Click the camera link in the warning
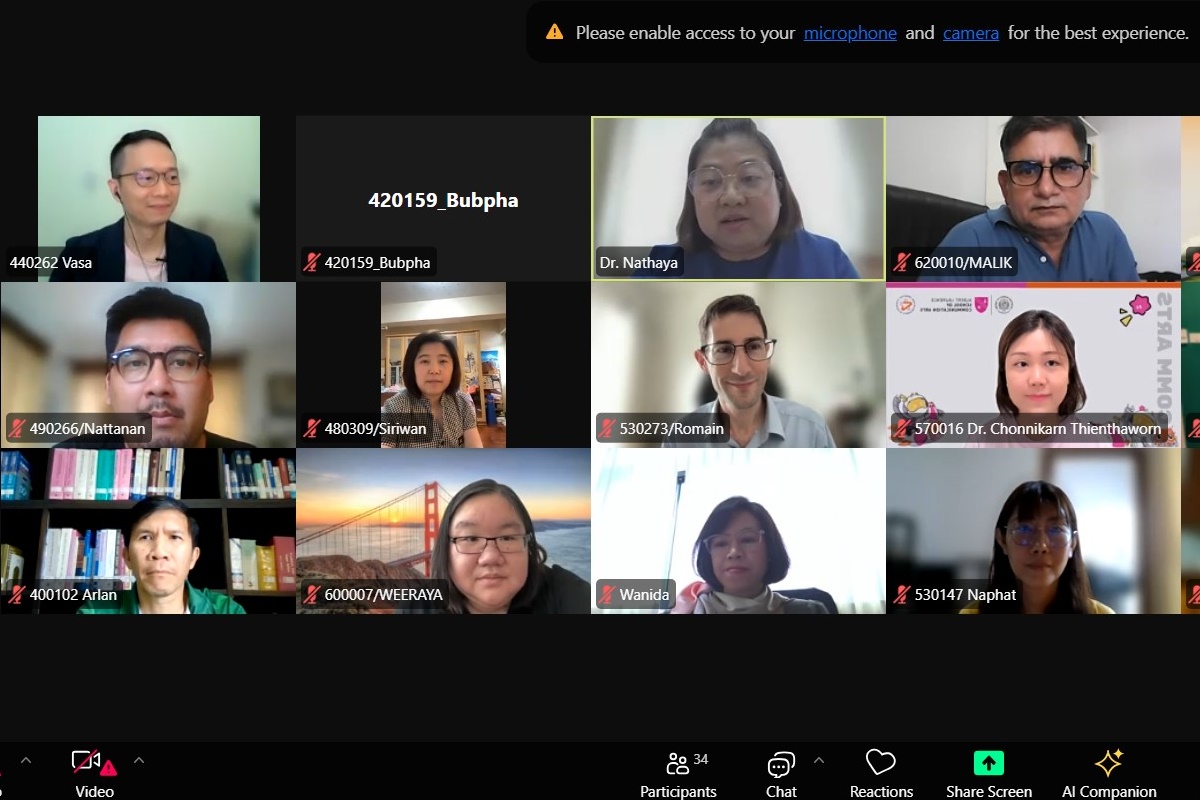 (970, 33)
